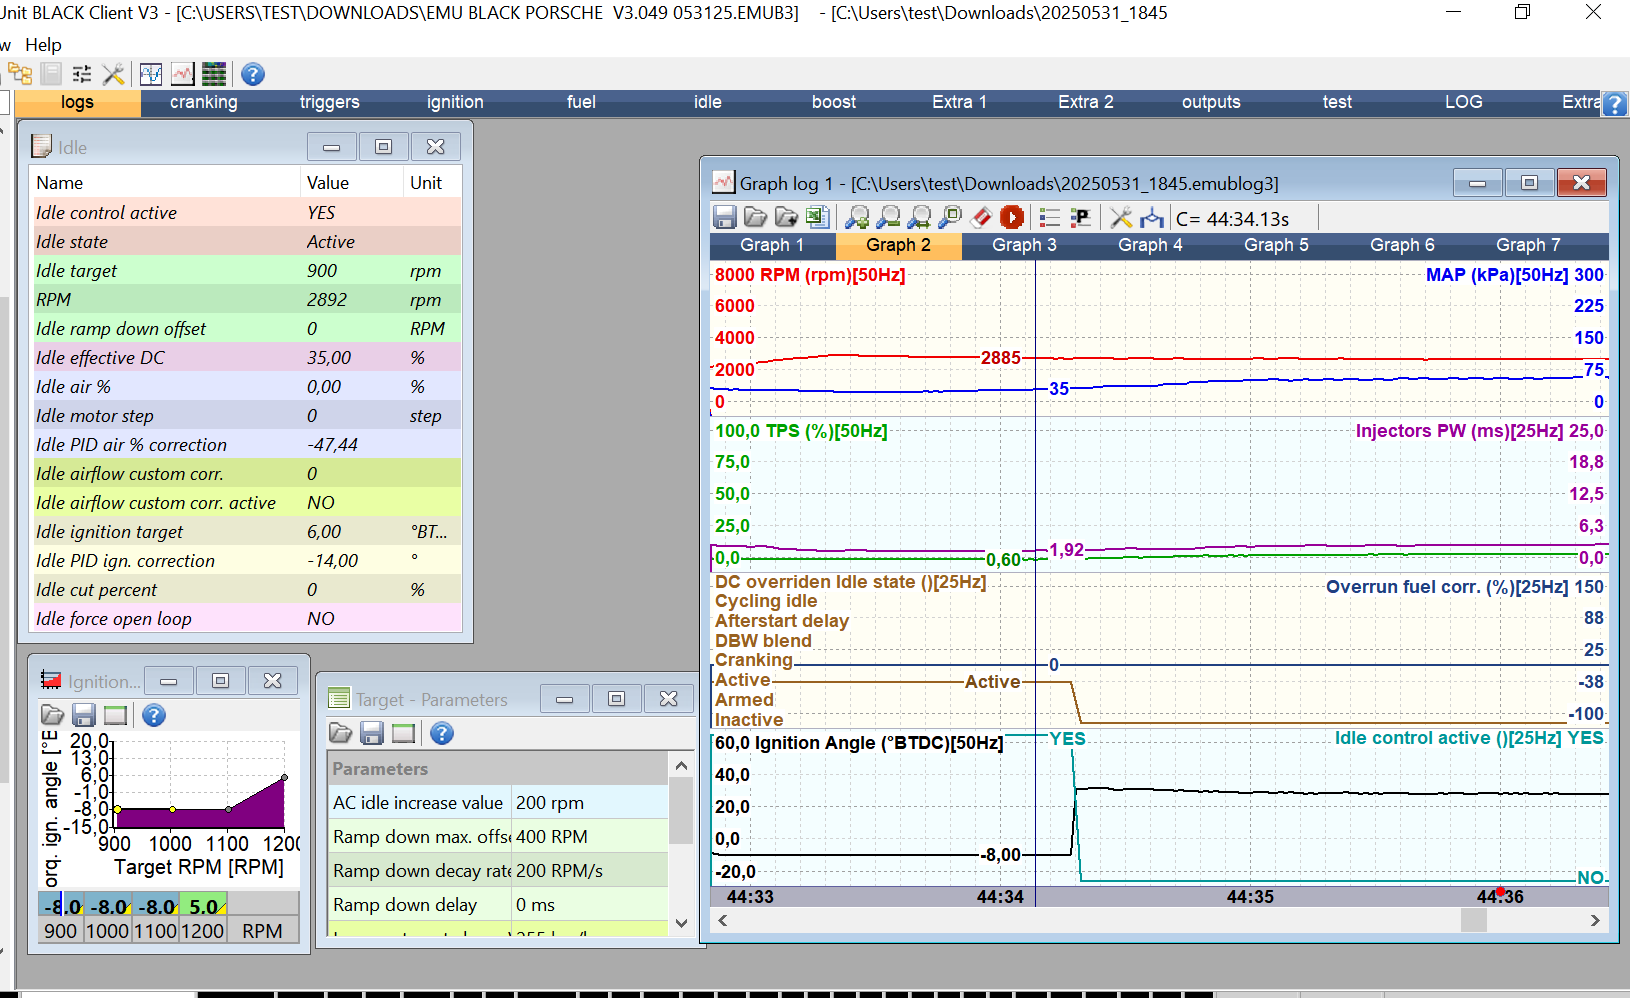The height and width of the screenshot is (998, 1630).
Task: Save parameters in Target - Parameters window
Action: (372, 733)
